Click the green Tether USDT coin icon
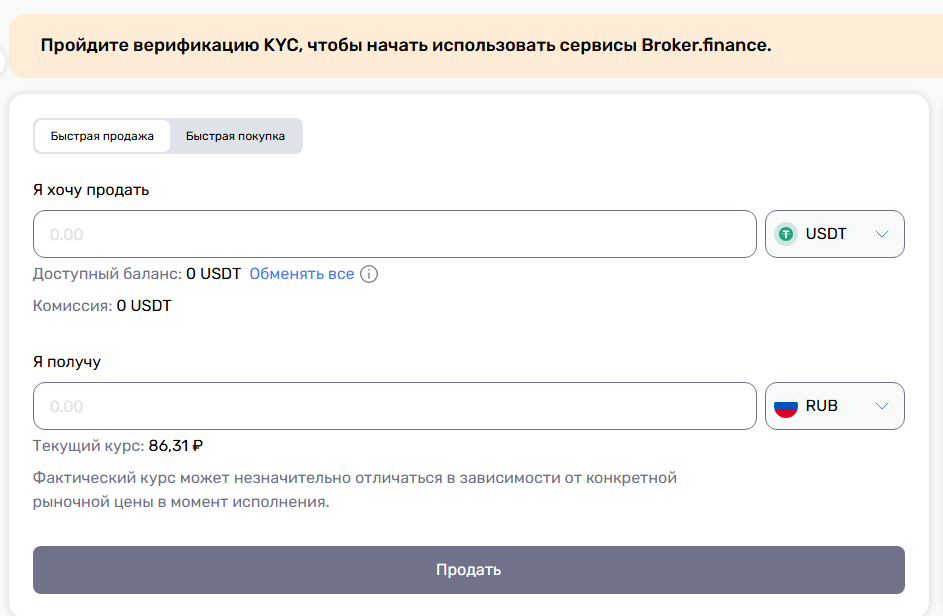943x616 pixels. click(x=785, y=234)
